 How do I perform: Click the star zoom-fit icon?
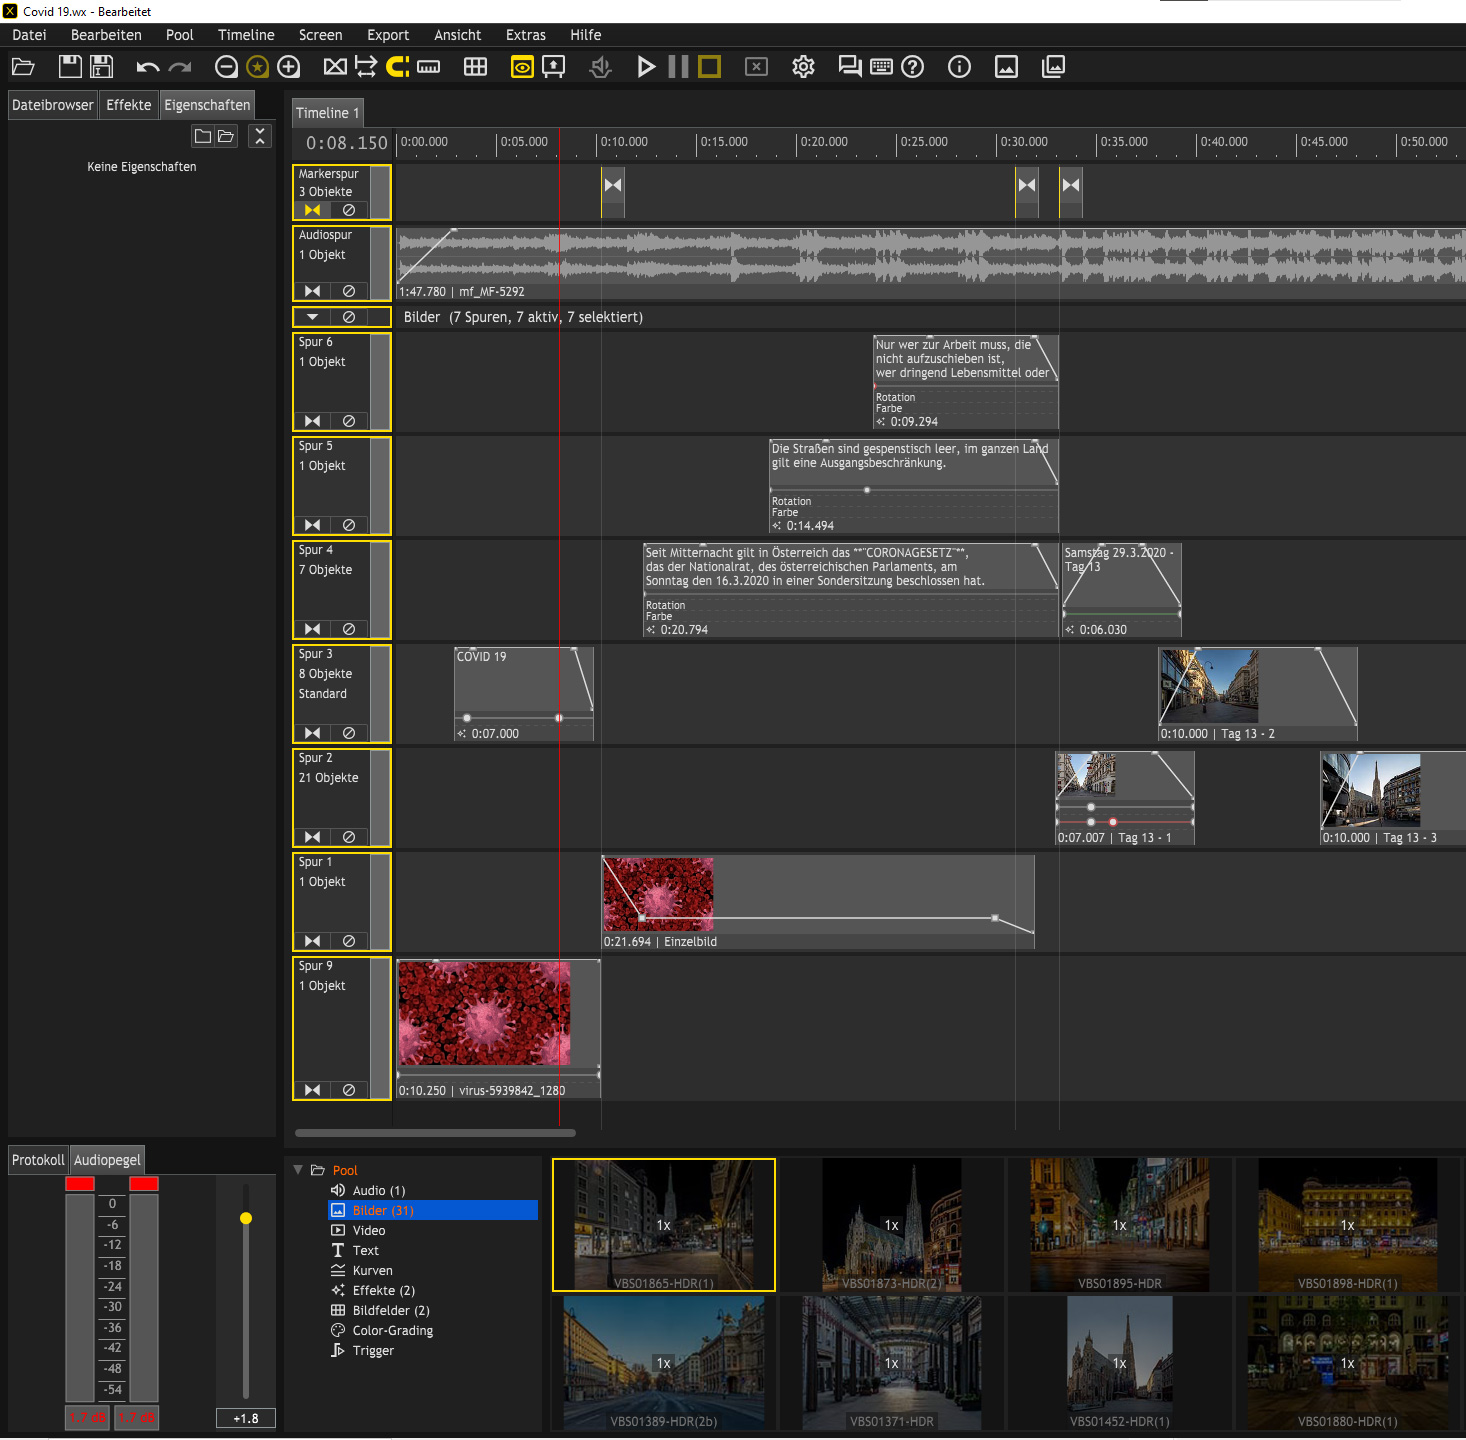click(258, 67)
